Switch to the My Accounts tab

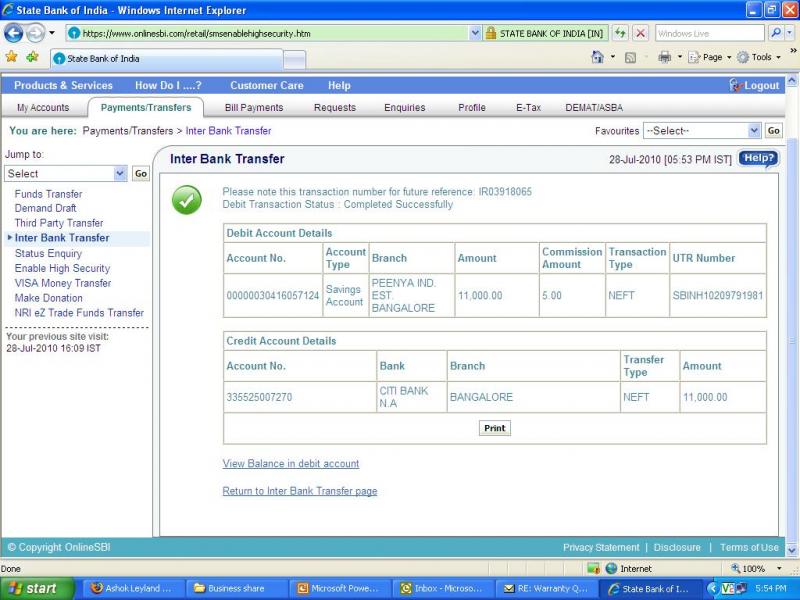tap(43, 108)
